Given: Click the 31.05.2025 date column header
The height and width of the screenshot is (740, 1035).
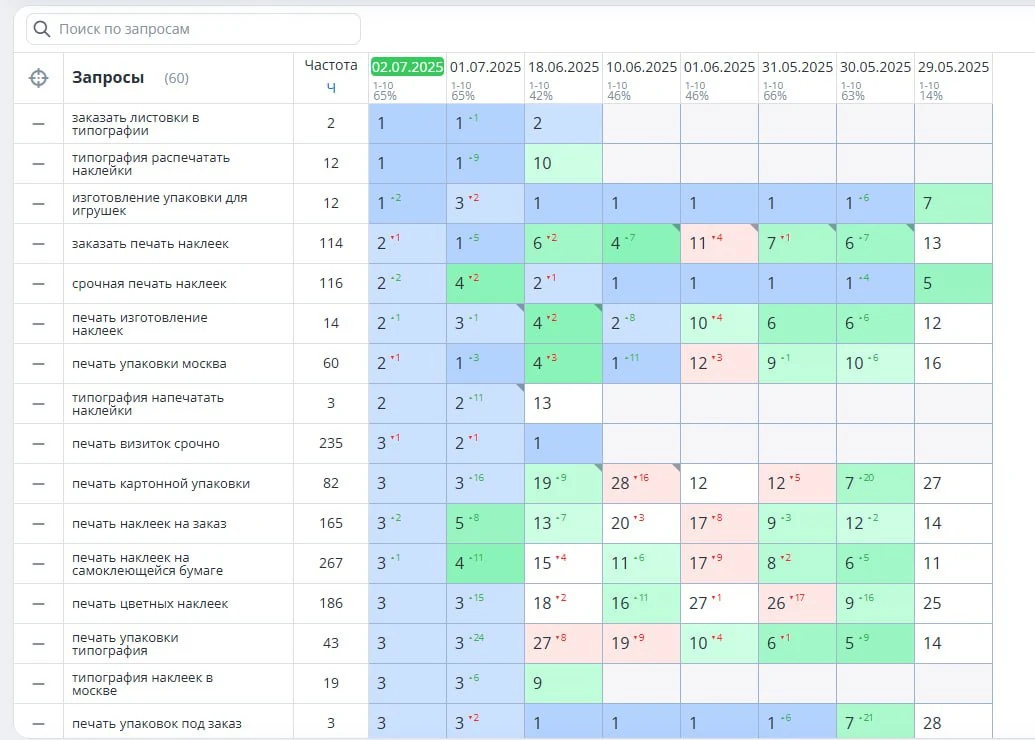Looking at the screenshot, I should pos(797,67).
